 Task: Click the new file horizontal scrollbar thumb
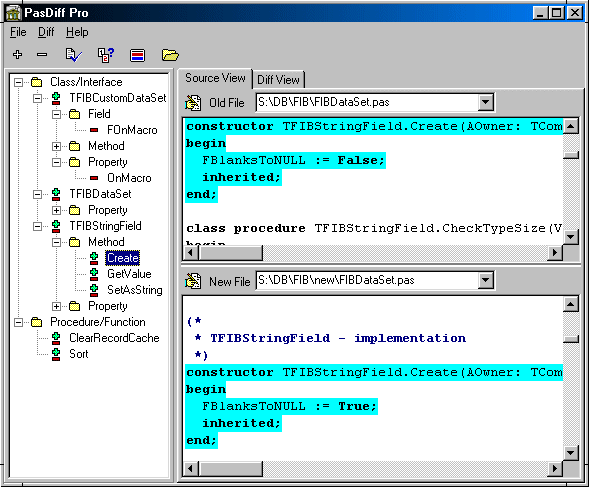click(231, 469)
